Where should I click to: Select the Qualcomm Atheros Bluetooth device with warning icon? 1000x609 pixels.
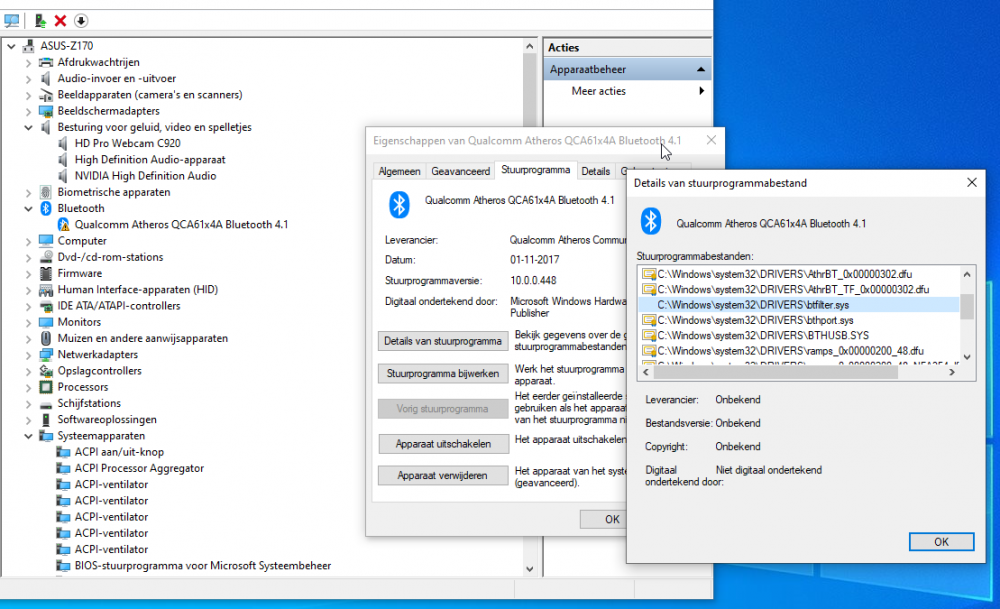[x=180, y=225]
